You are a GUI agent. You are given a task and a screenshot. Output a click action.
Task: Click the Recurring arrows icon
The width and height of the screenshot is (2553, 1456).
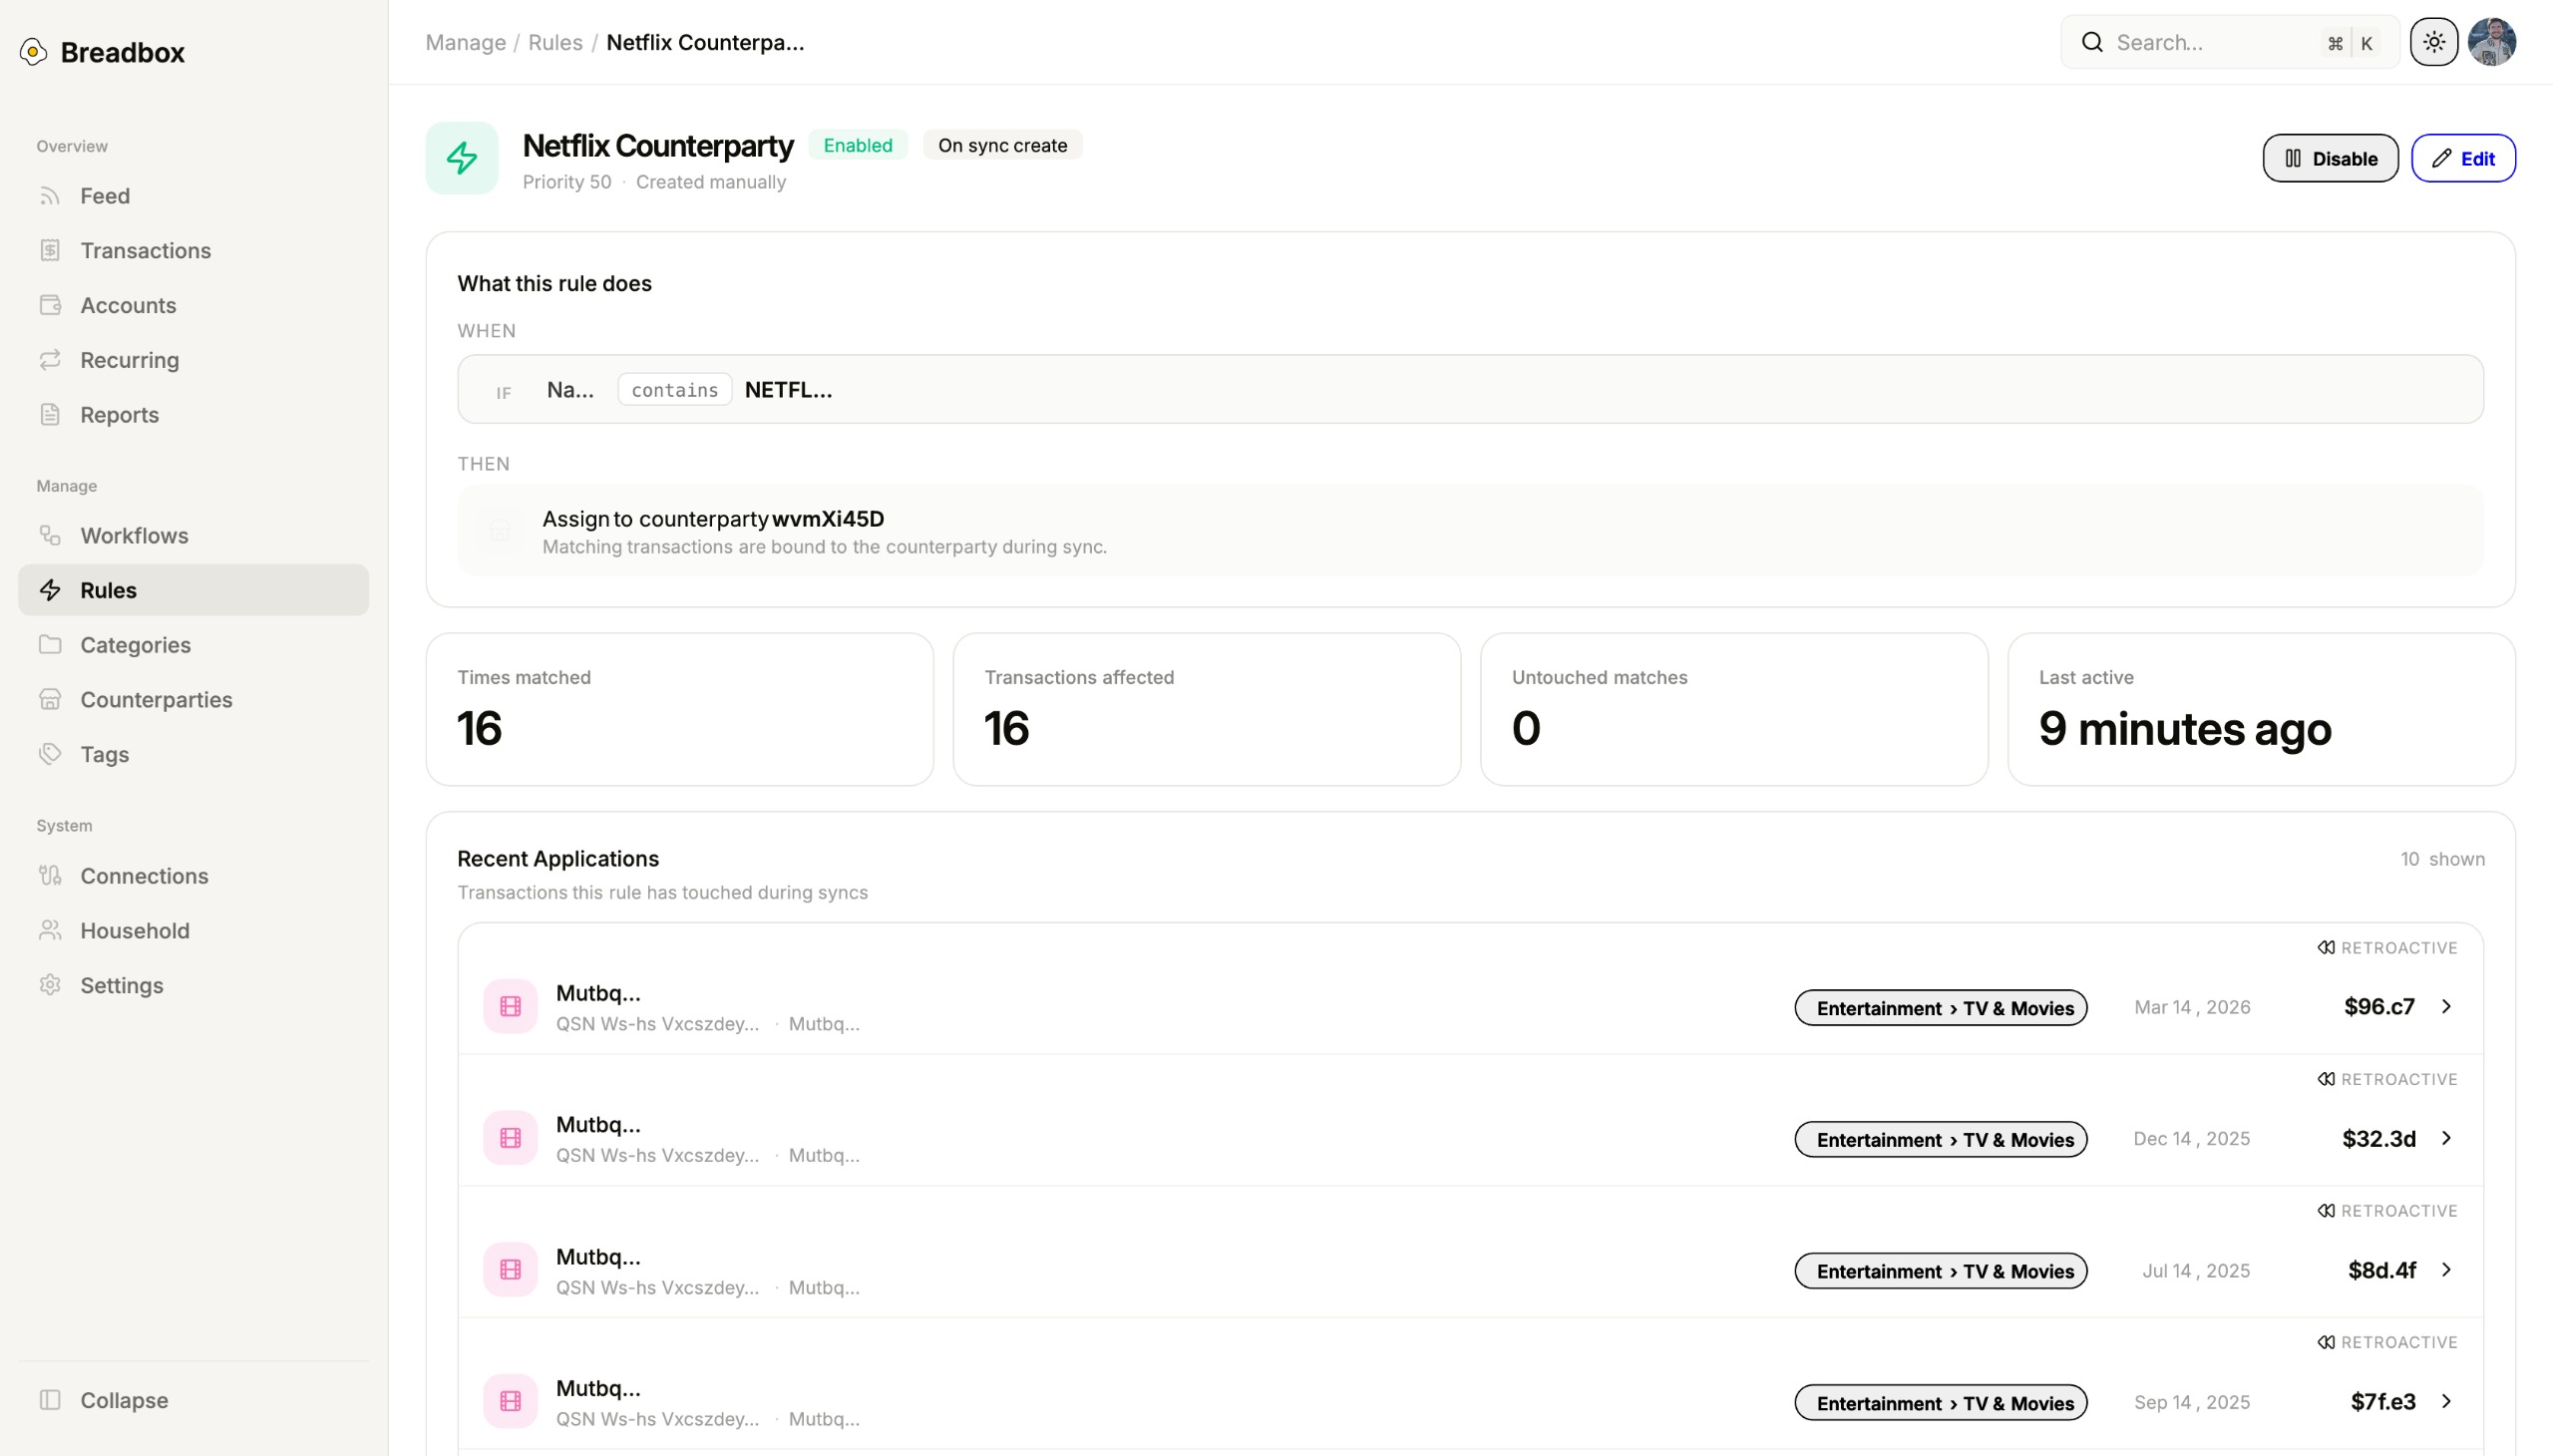coord(50,360)
